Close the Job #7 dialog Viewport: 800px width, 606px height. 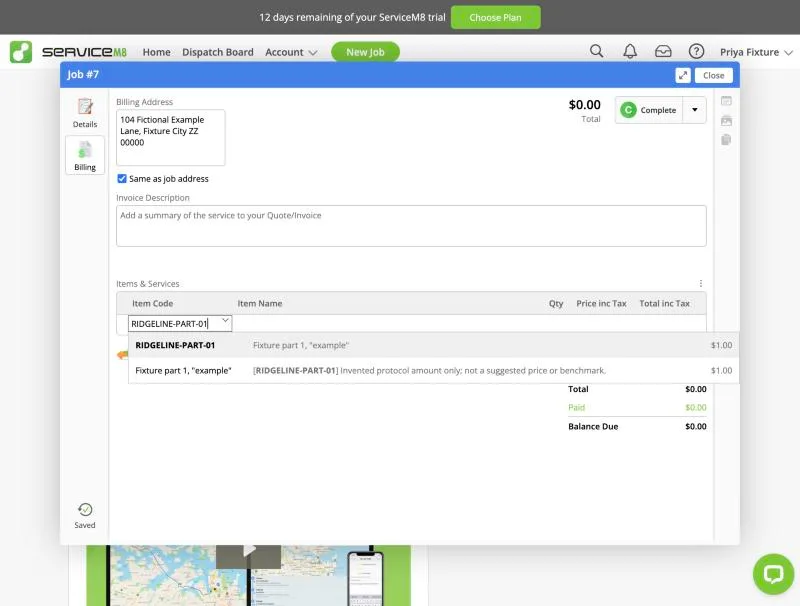pyautogui.click(x=713, y=75)
